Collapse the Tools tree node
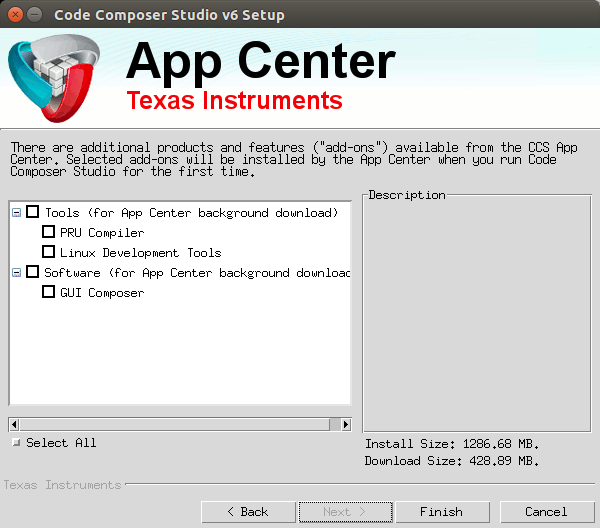Viewport: 600px width, 528px height. [x=16, y=213]
